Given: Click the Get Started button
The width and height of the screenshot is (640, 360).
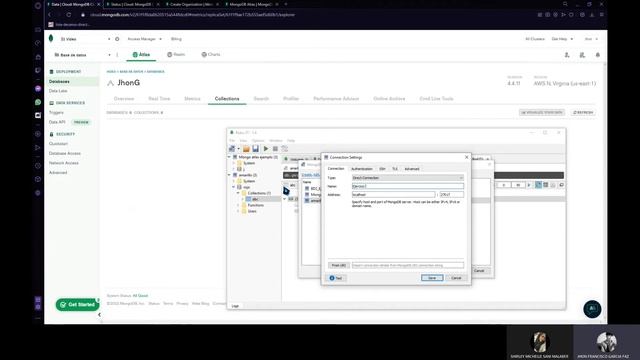Looking at the screenshot, I should (78, 304).
